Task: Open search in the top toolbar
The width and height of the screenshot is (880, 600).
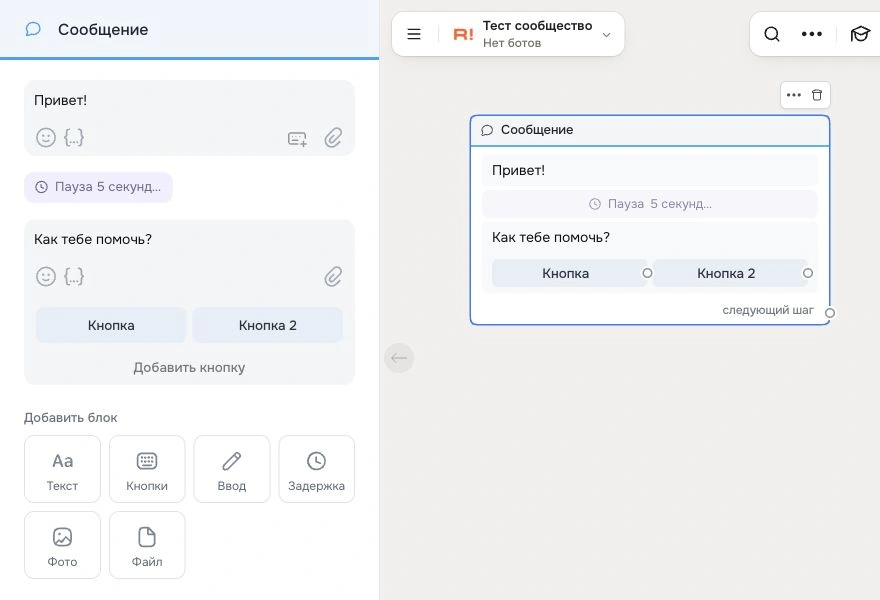Action: 772,34
